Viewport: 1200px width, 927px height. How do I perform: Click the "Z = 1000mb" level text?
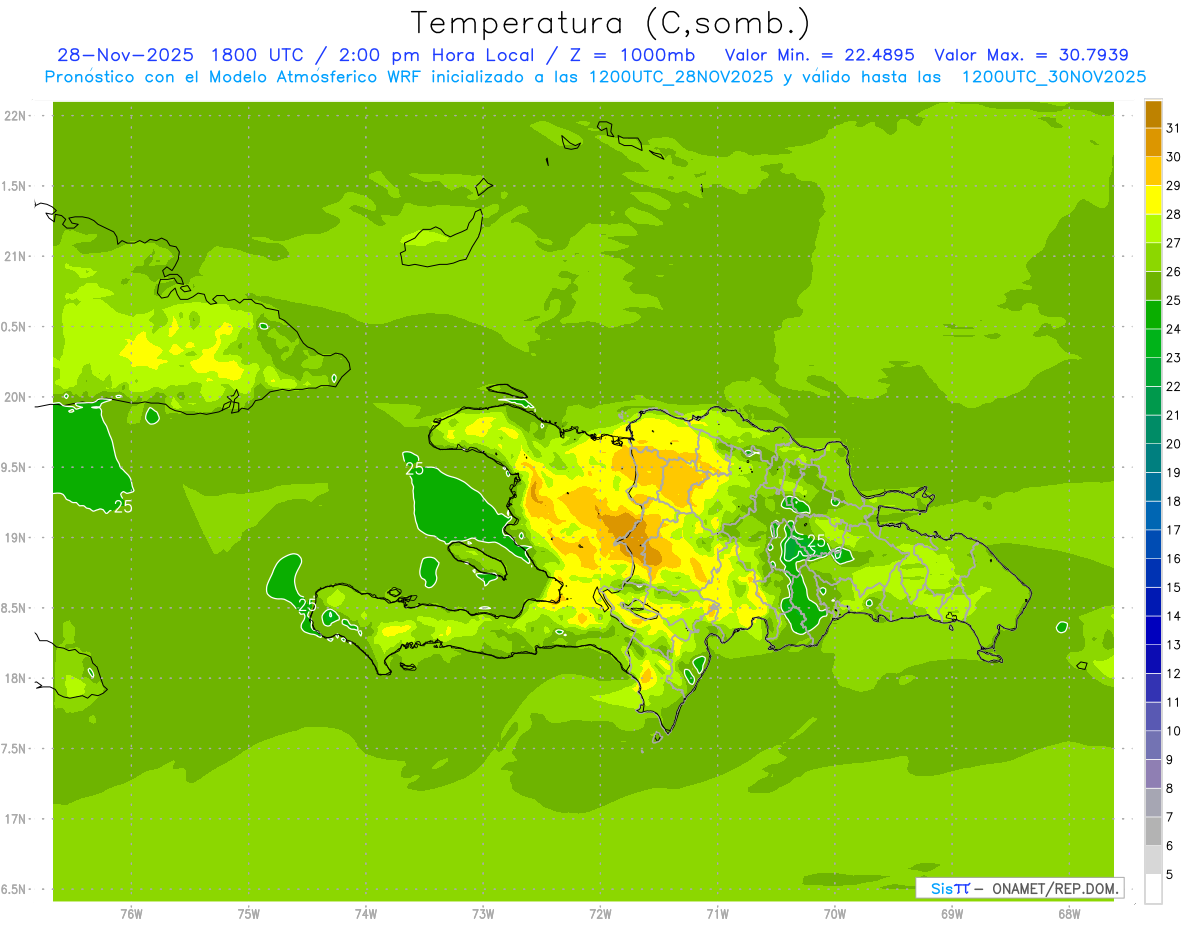click(x=631, y=55)
